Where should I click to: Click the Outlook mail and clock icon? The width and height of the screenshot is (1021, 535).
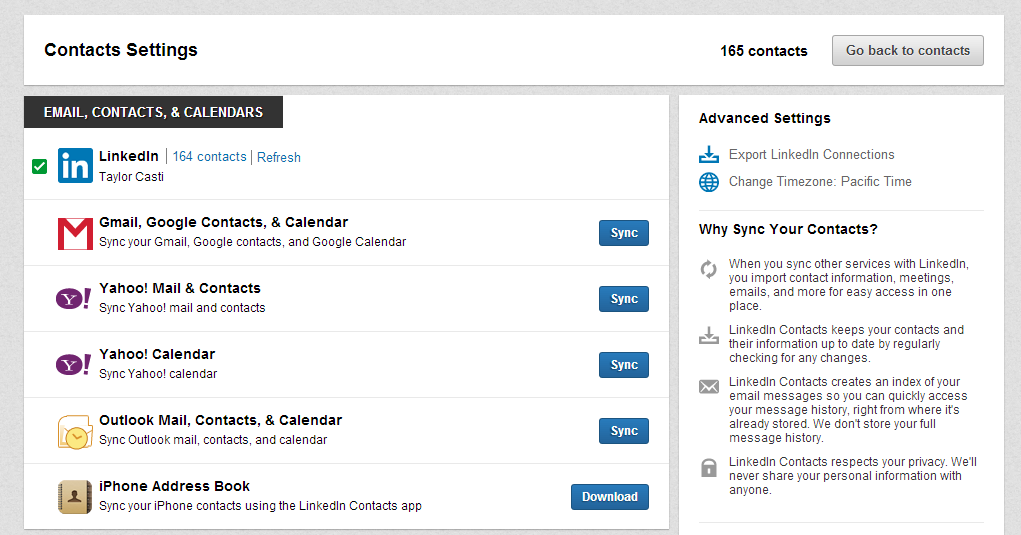[x=75, y=431]
